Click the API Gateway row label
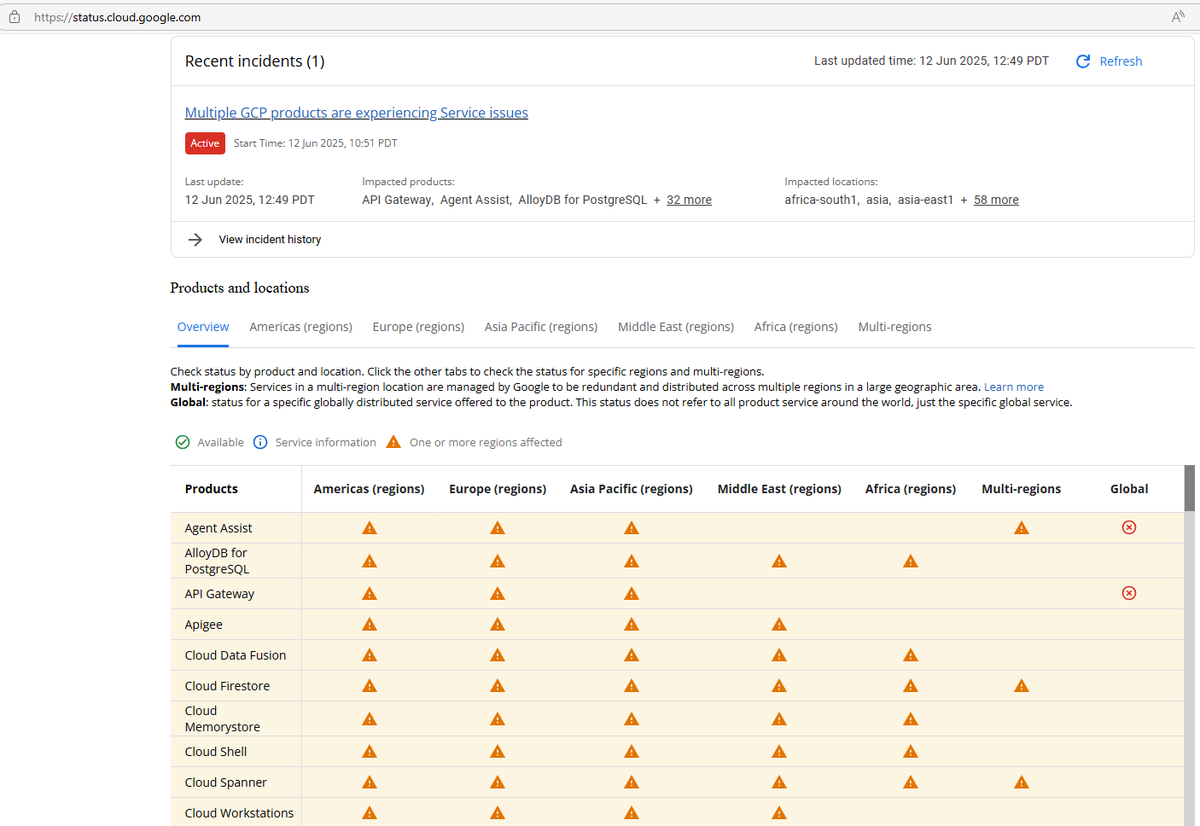The height and width of the screenshot is (826, 1200). click(x=220, y=594)
